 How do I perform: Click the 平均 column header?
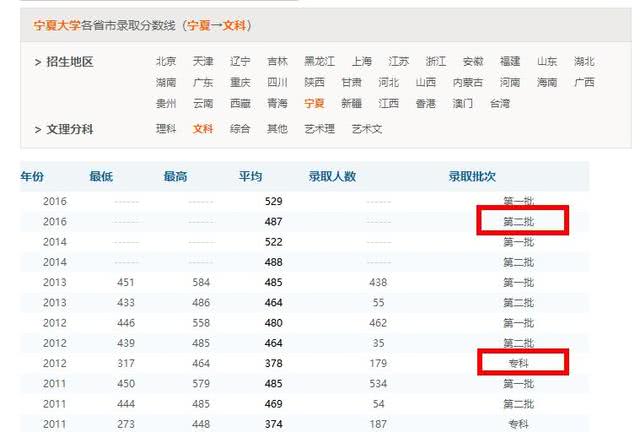pos(250,176)
